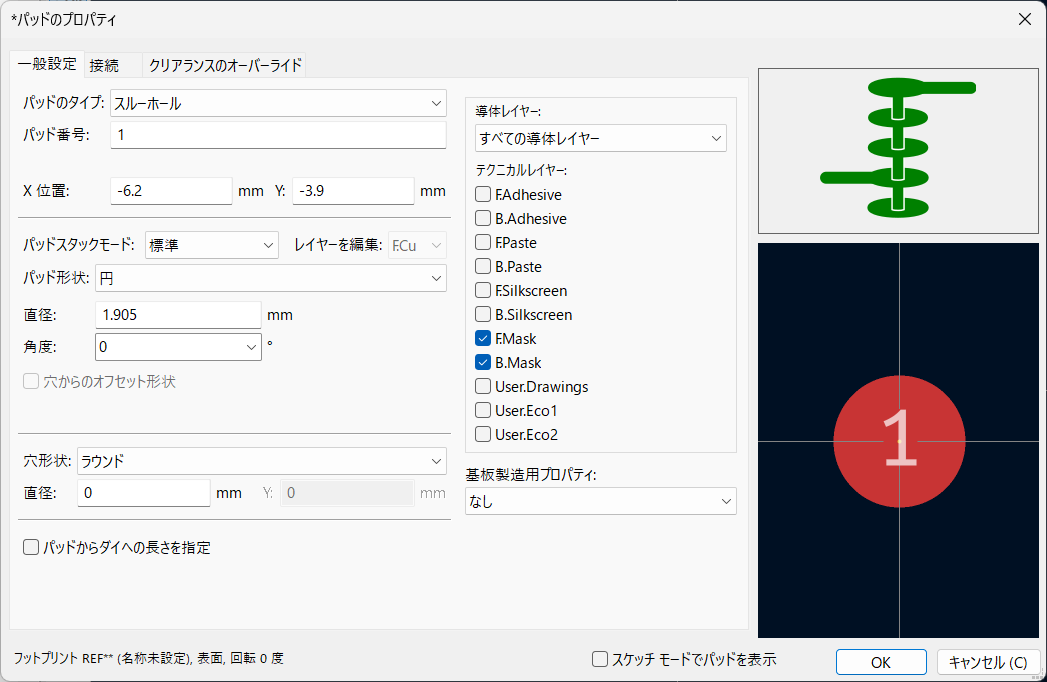Image resolution: width=1047 pixels, height=682 pixels.
Task: Close the パッドのプロパティ dialog
Action: tap(1024, 19)
